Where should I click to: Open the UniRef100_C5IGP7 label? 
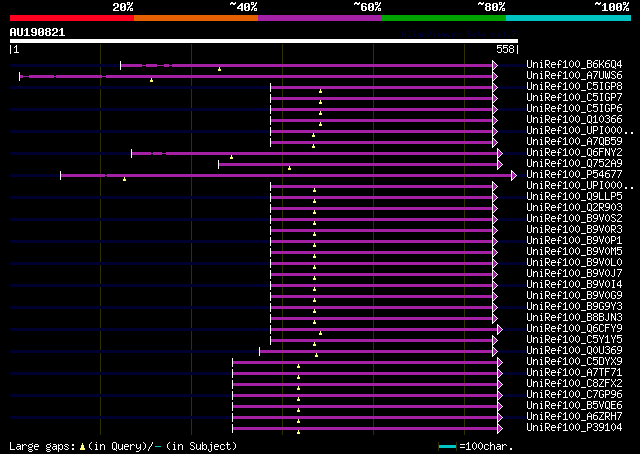click(x=574, y=98)
